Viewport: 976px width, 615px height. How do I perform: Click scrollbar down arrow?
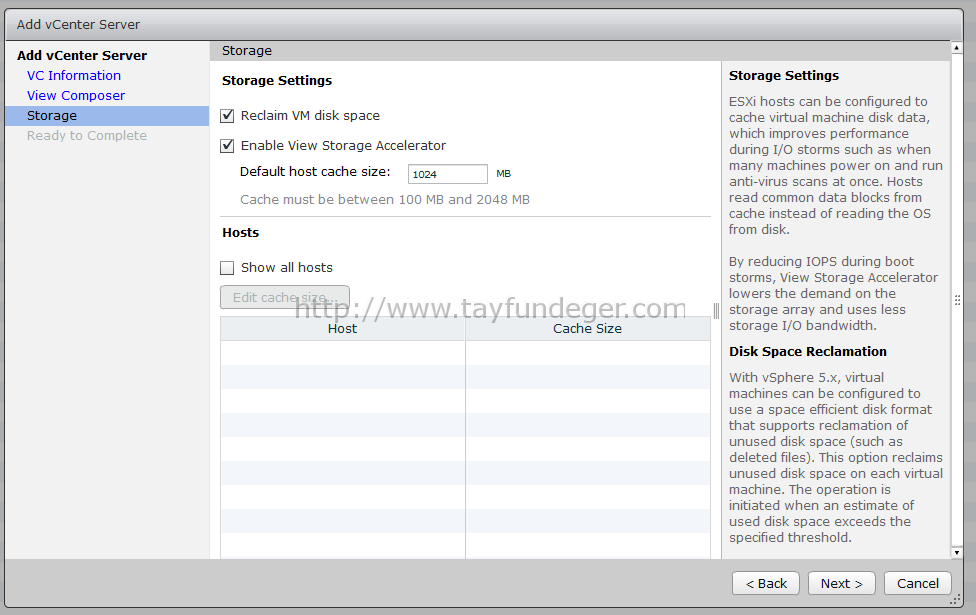coord(957,552)
